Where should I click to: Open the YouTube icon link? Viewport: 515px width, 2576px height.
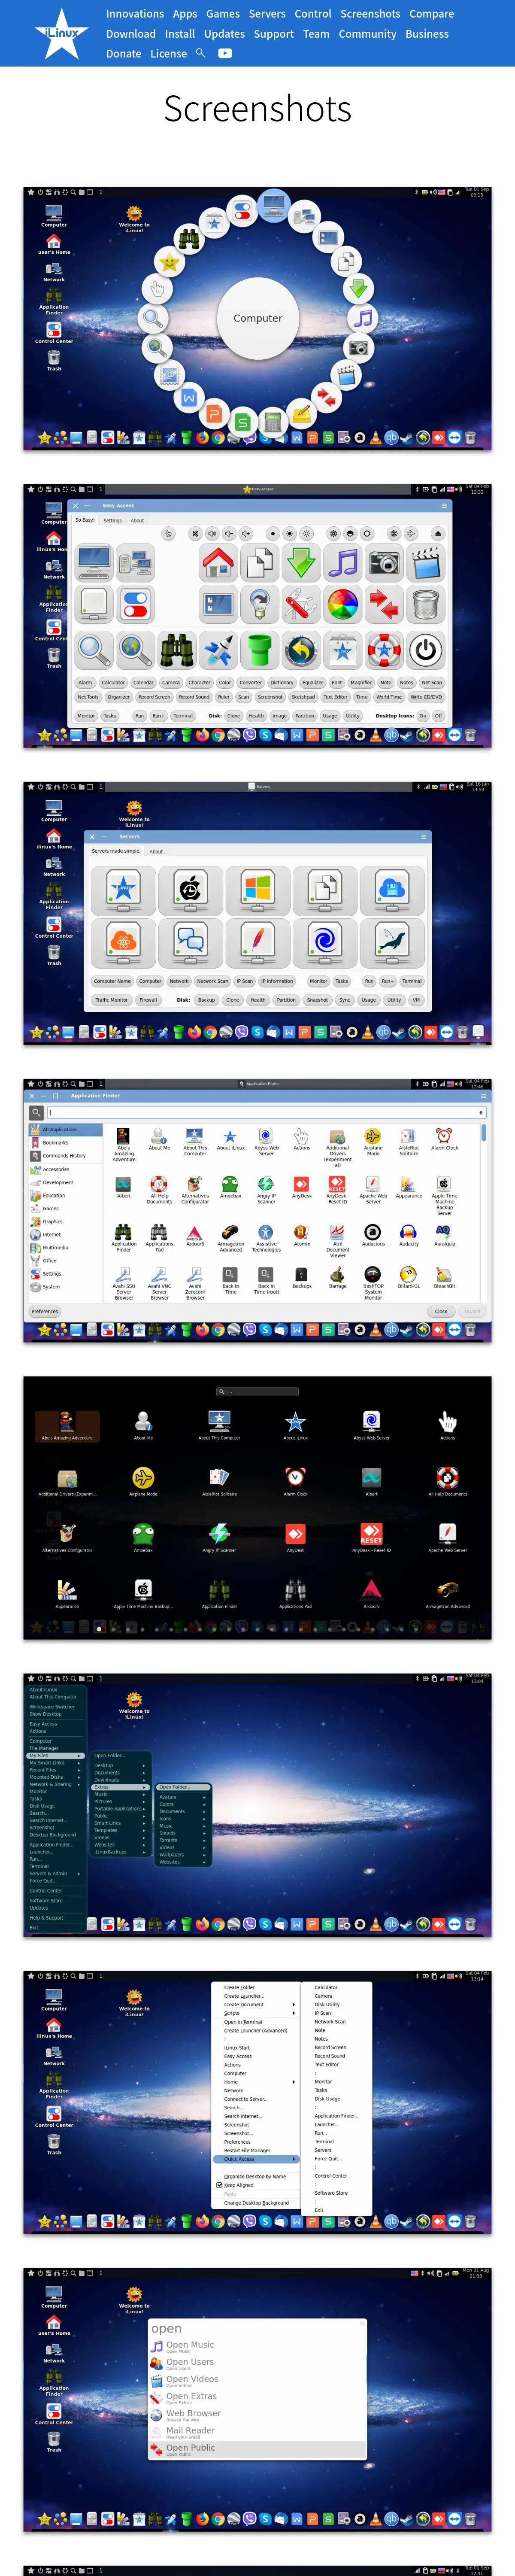tap(225, 54)
